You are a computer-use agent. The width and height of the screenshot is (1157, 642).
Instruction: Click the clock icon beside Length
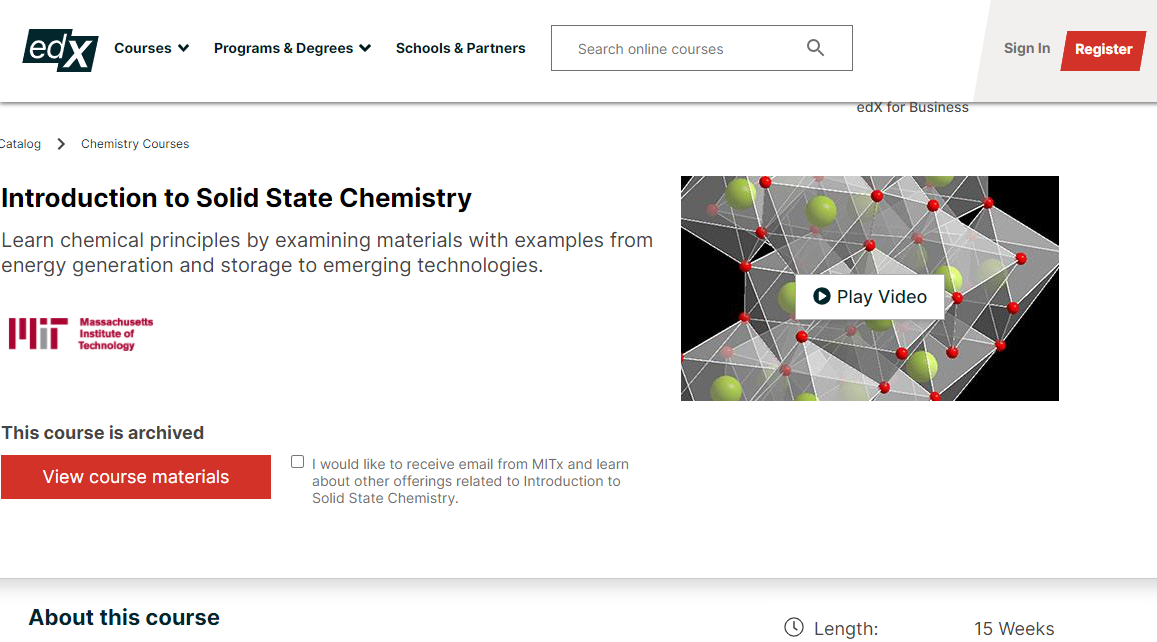(793, 627)
